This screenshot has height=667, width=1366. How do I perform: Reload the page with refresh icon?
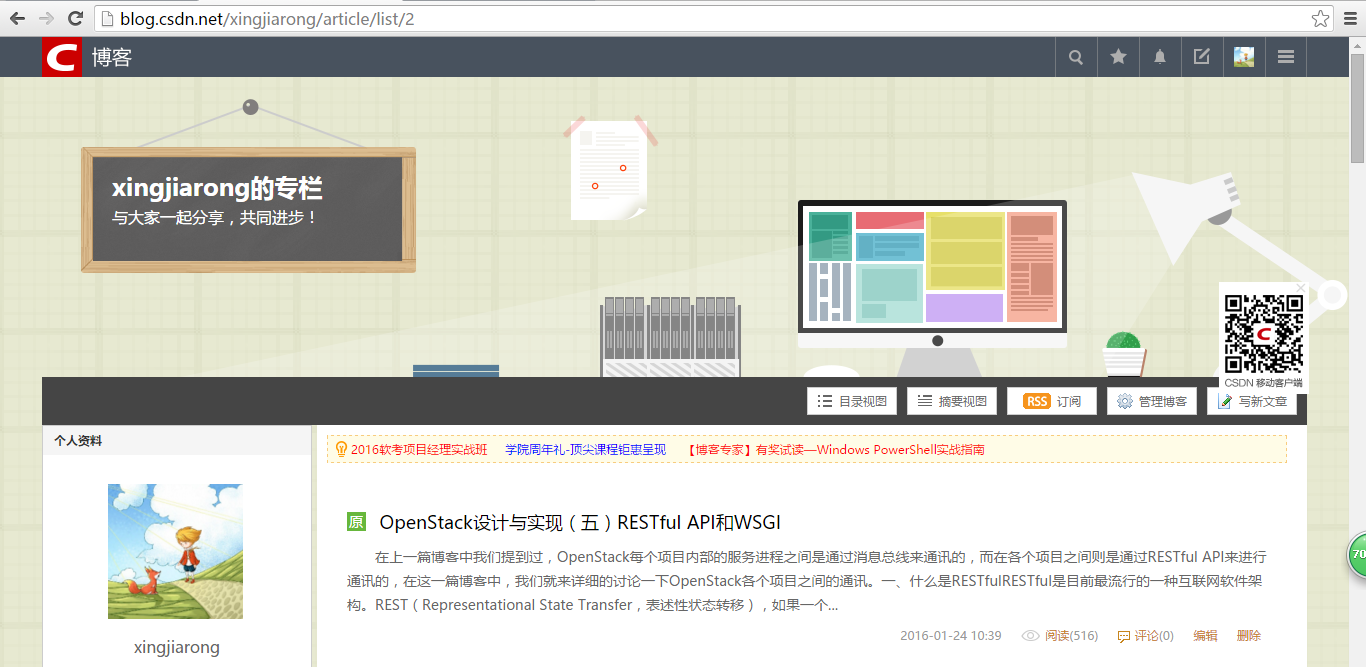click(75, 18)
